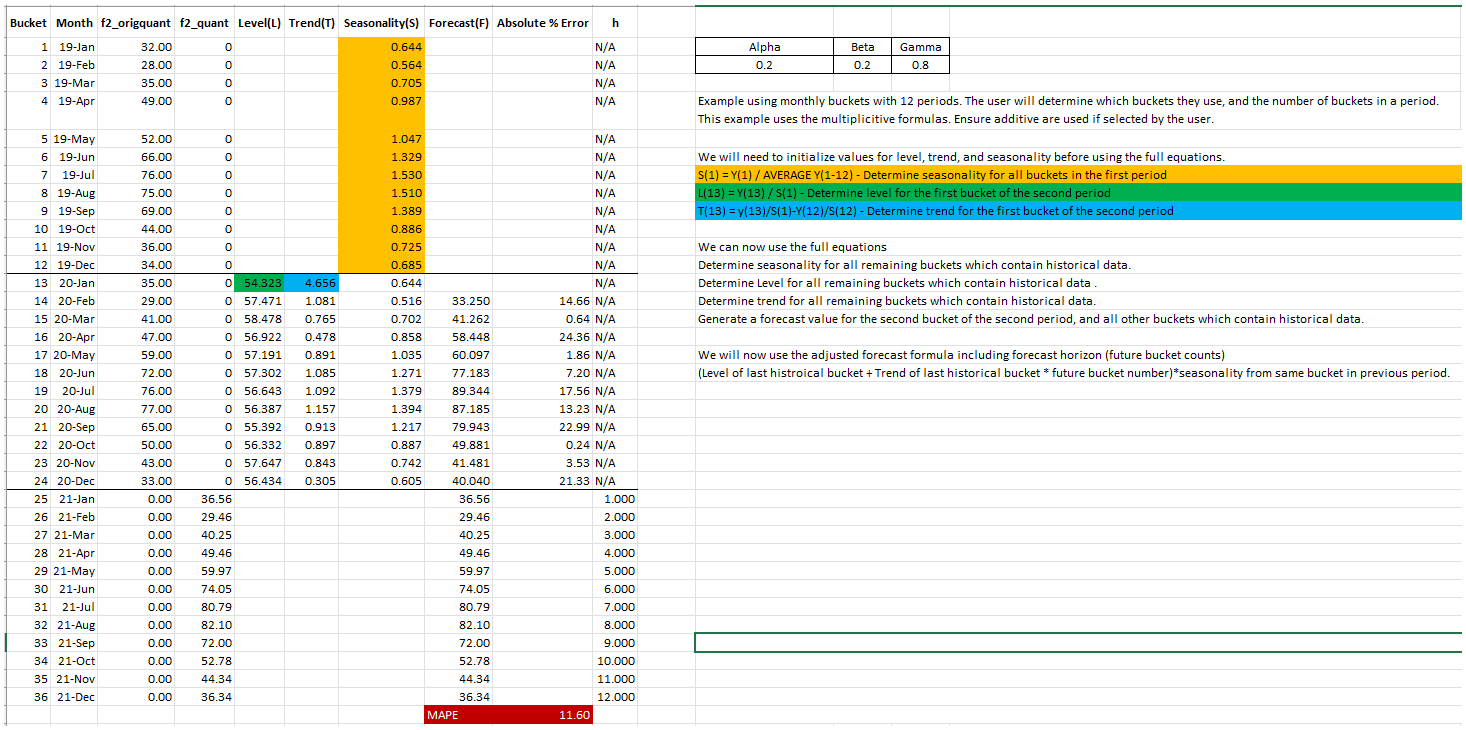Click the 19-Dec month cell
1466x730 pixels.
pos(75,265)
